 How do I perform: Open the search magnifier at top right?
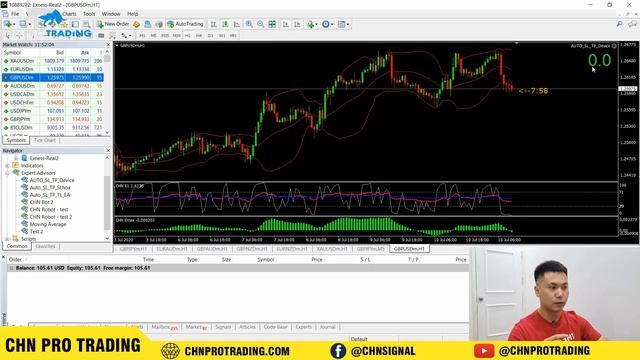click(620, 24)
